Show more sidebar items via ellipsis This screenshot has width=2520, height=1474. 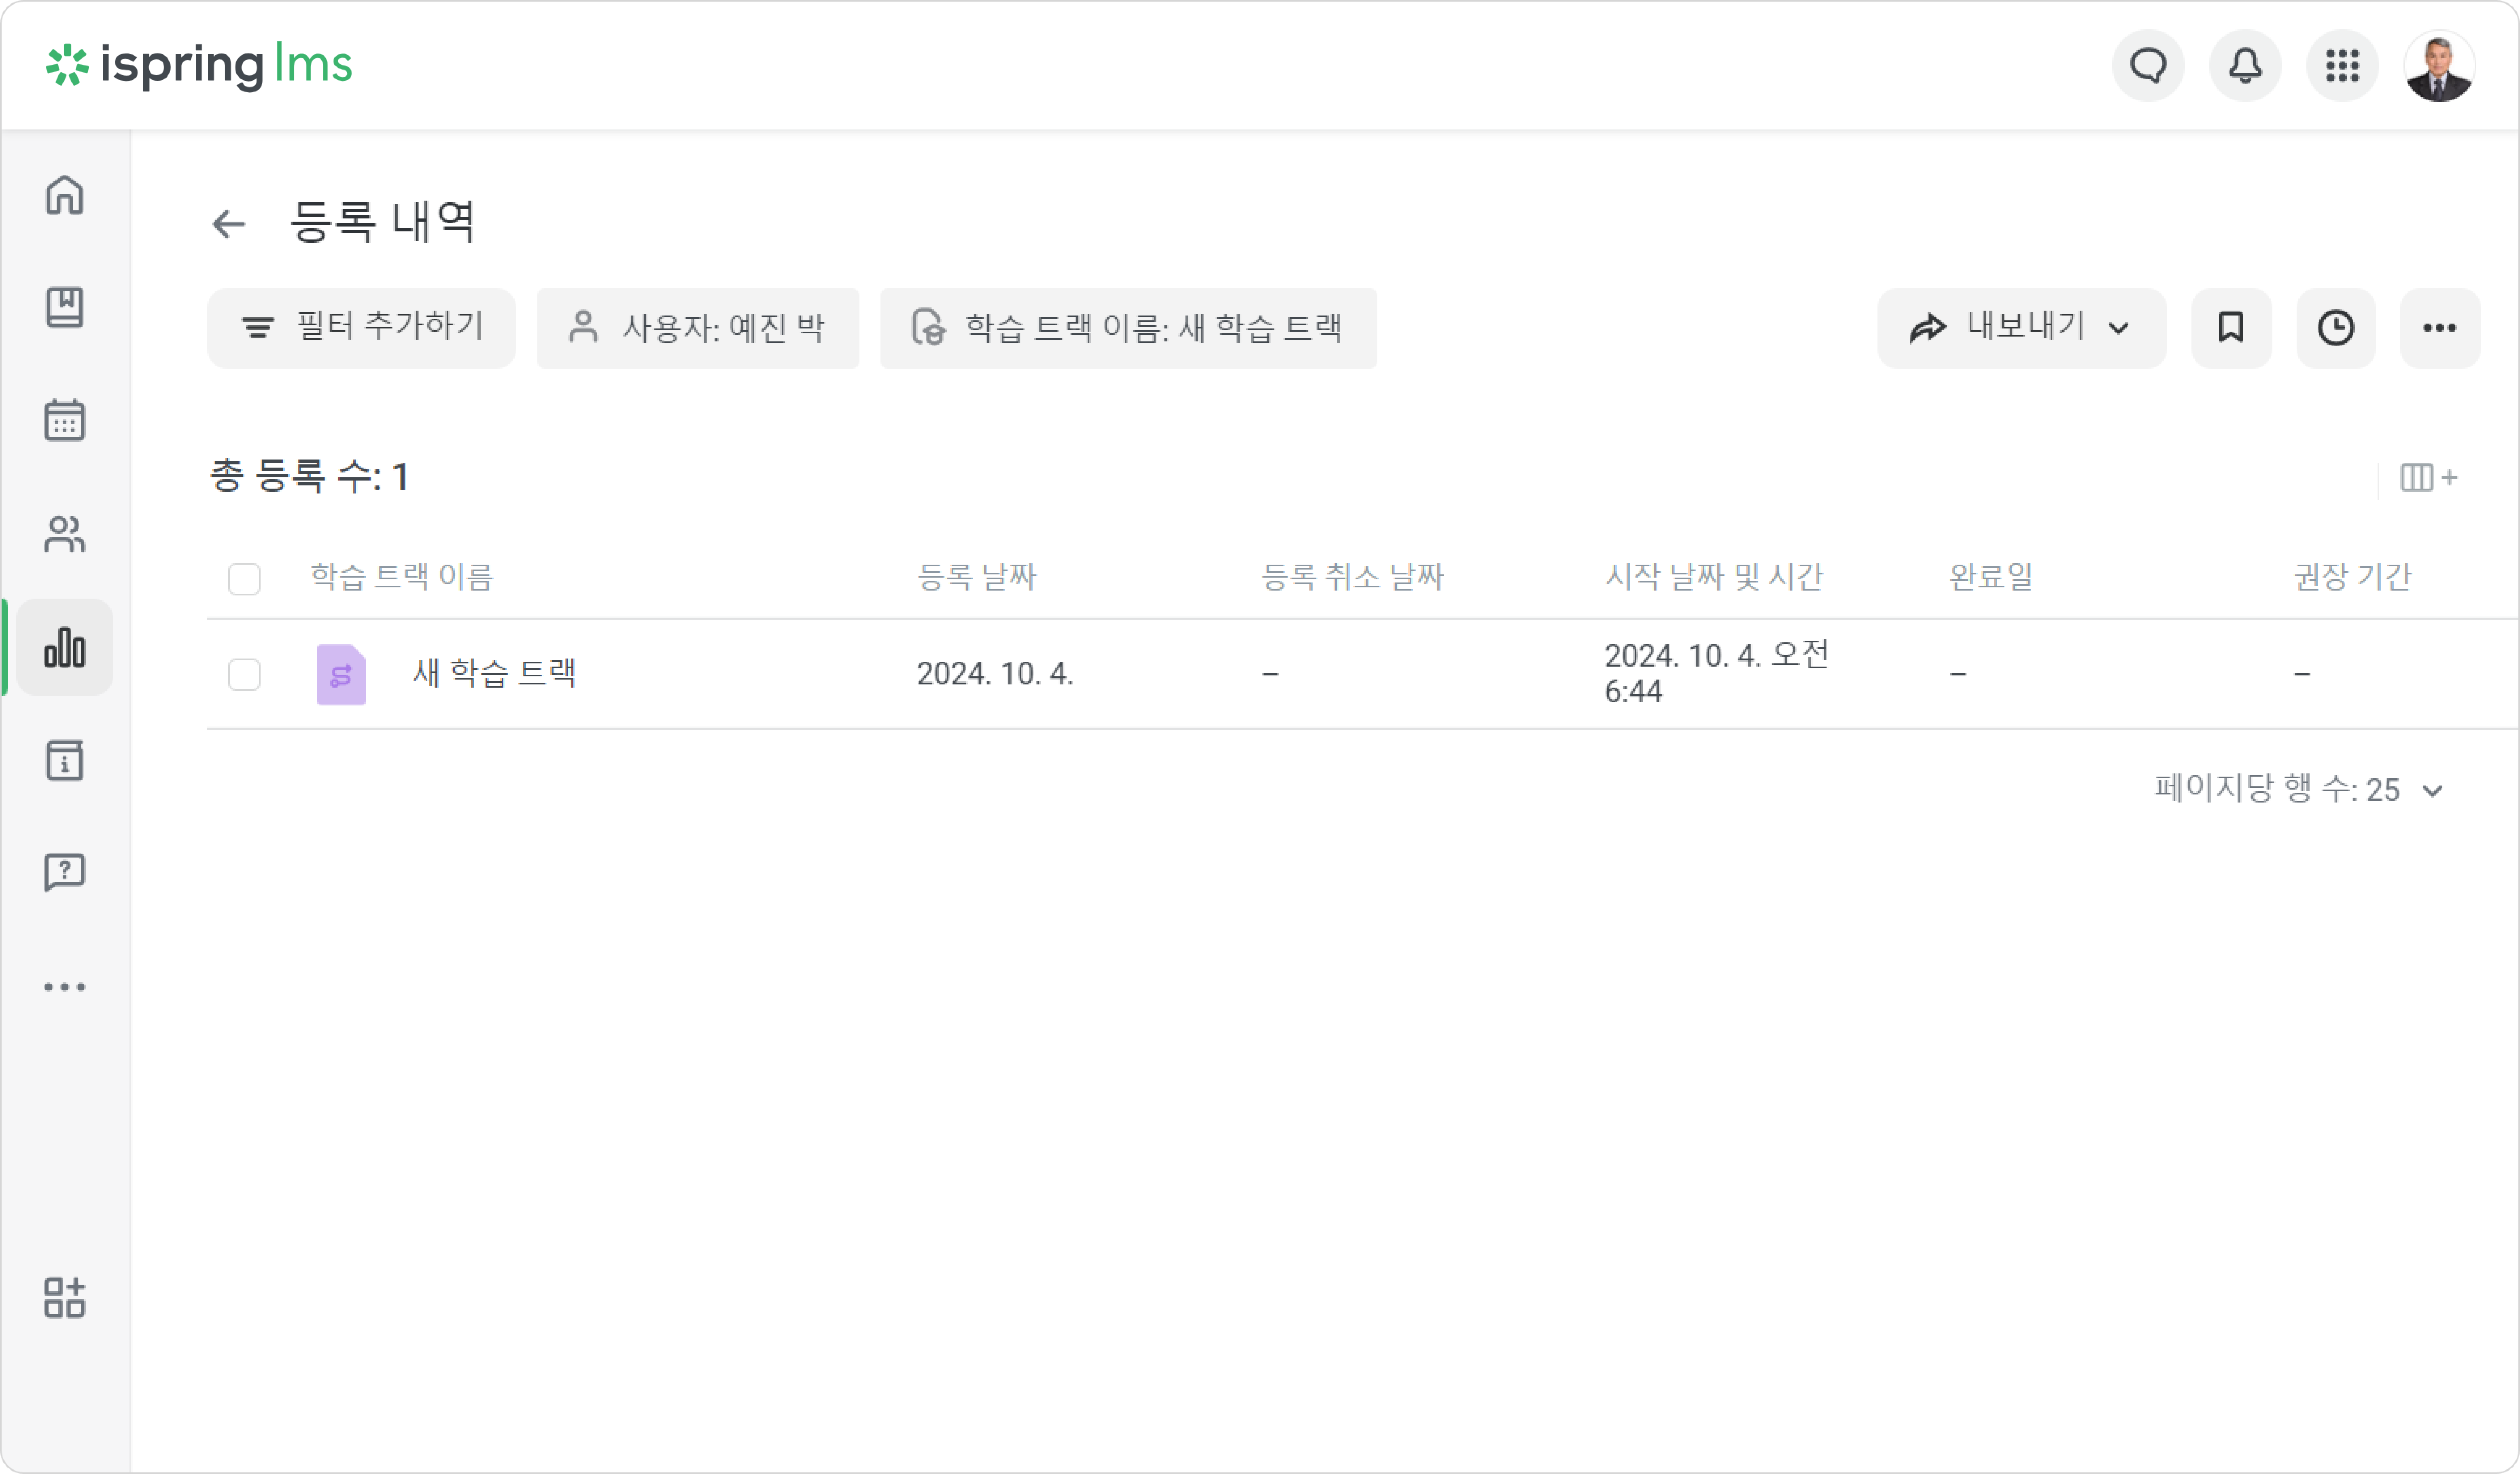(65, 987)
